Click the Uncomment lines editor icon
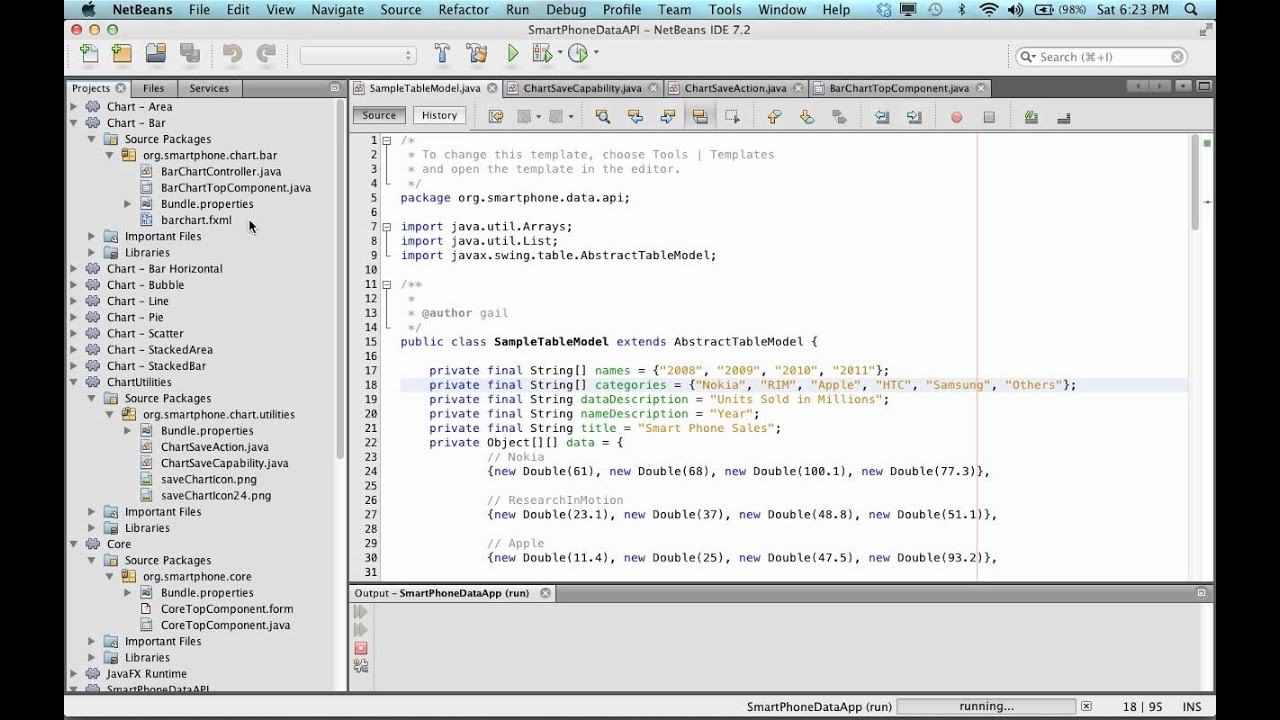Viewport: 1280px width, 720px height. (x=1063, y=117)
